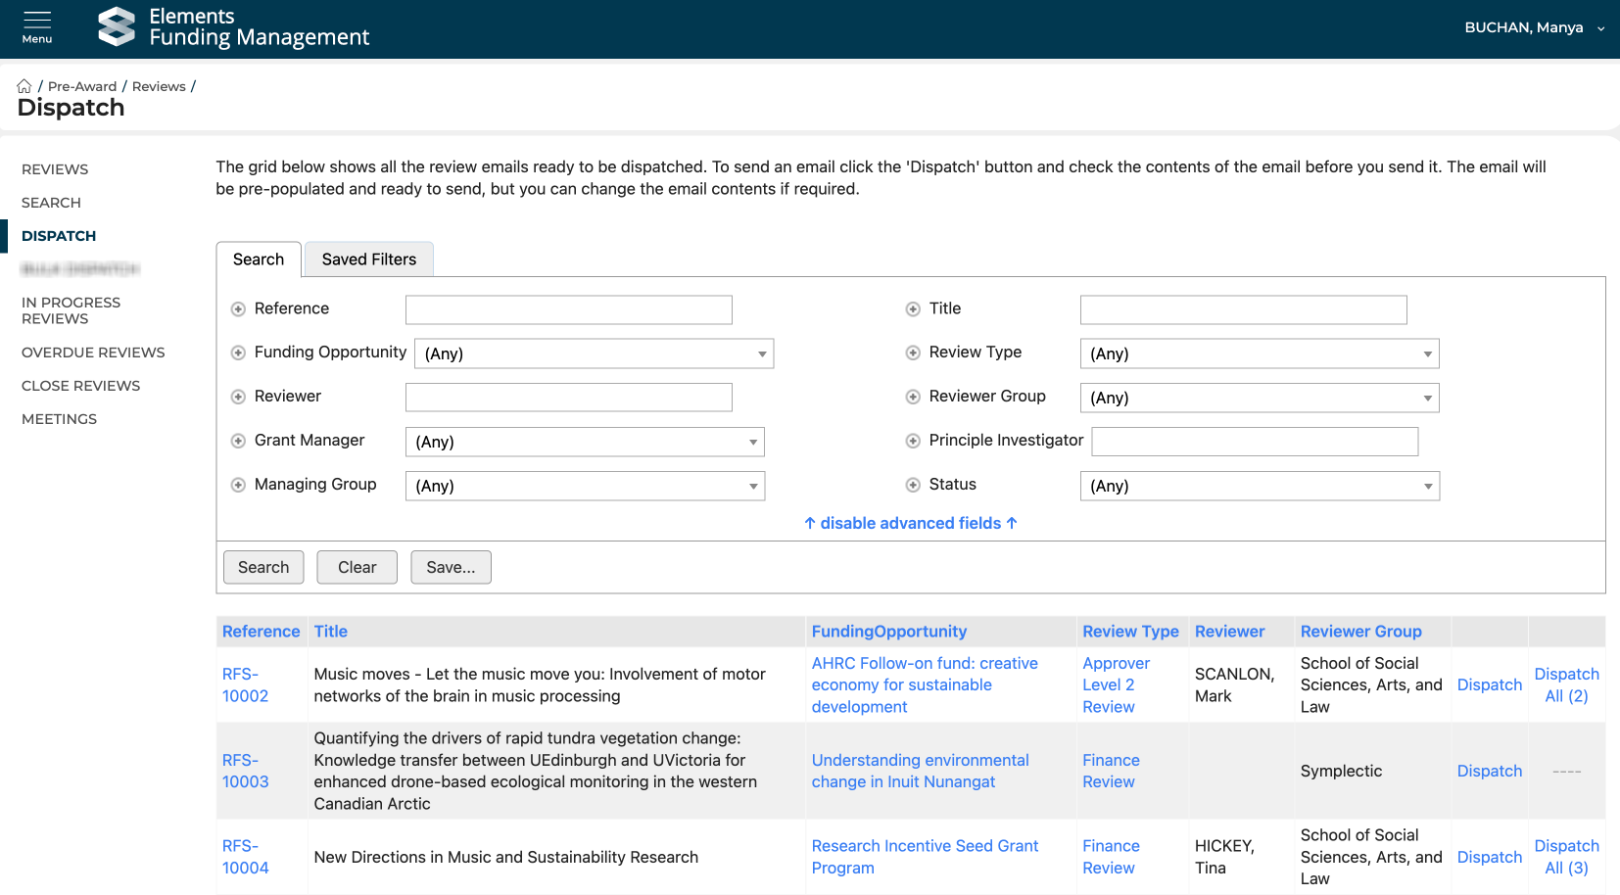Select Close Reviews in the sidebar
This screenshot has width=1620, height=895.
pos(81,386)
